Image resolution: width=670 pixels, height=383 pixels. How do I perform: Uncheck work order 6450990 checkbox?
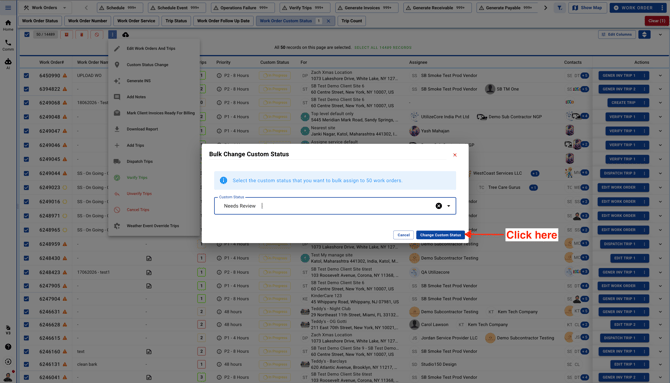pyautogui.click(x=26, y=76)
